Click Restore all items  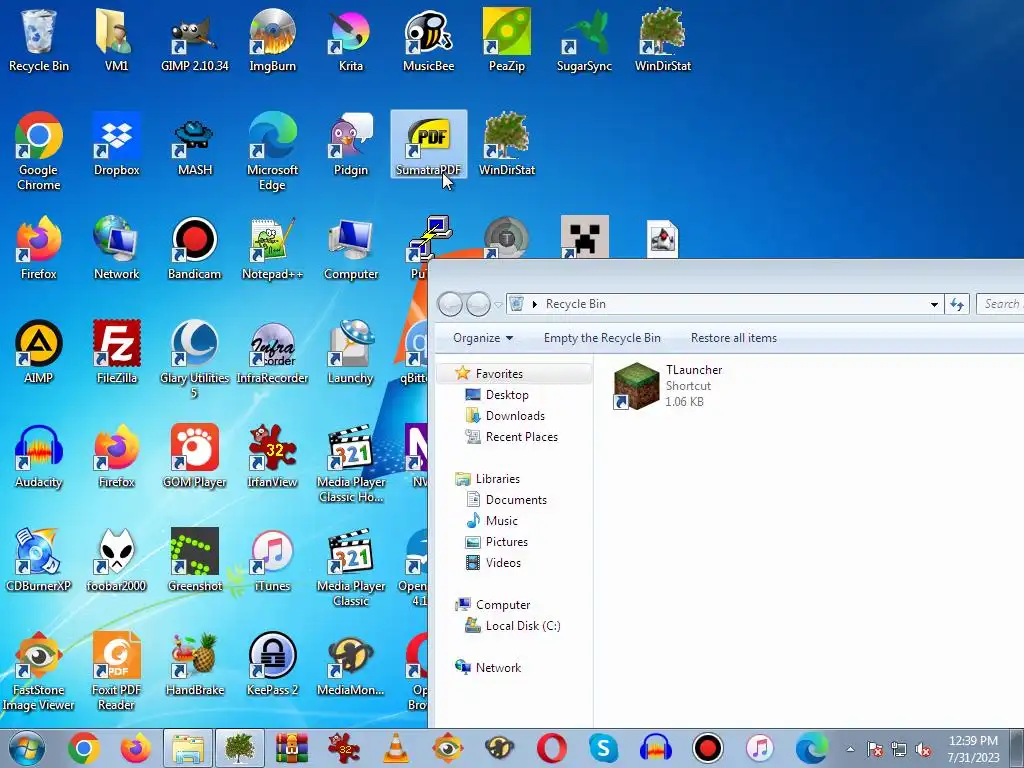[x=734, y=338]
